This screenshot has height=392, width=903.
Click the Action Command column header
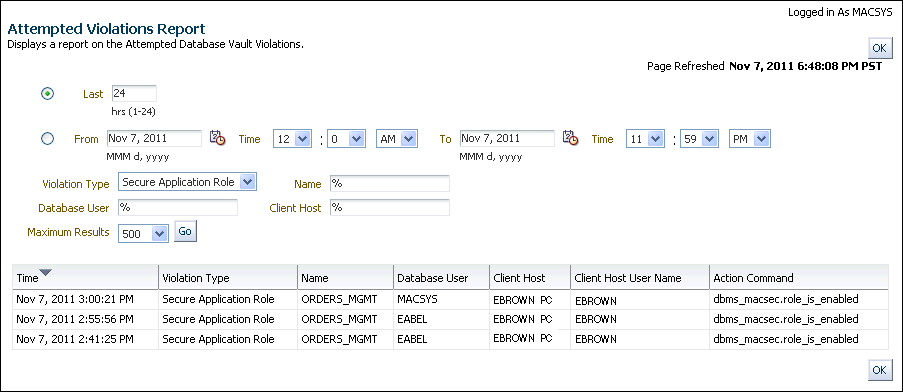coord(799,277)
